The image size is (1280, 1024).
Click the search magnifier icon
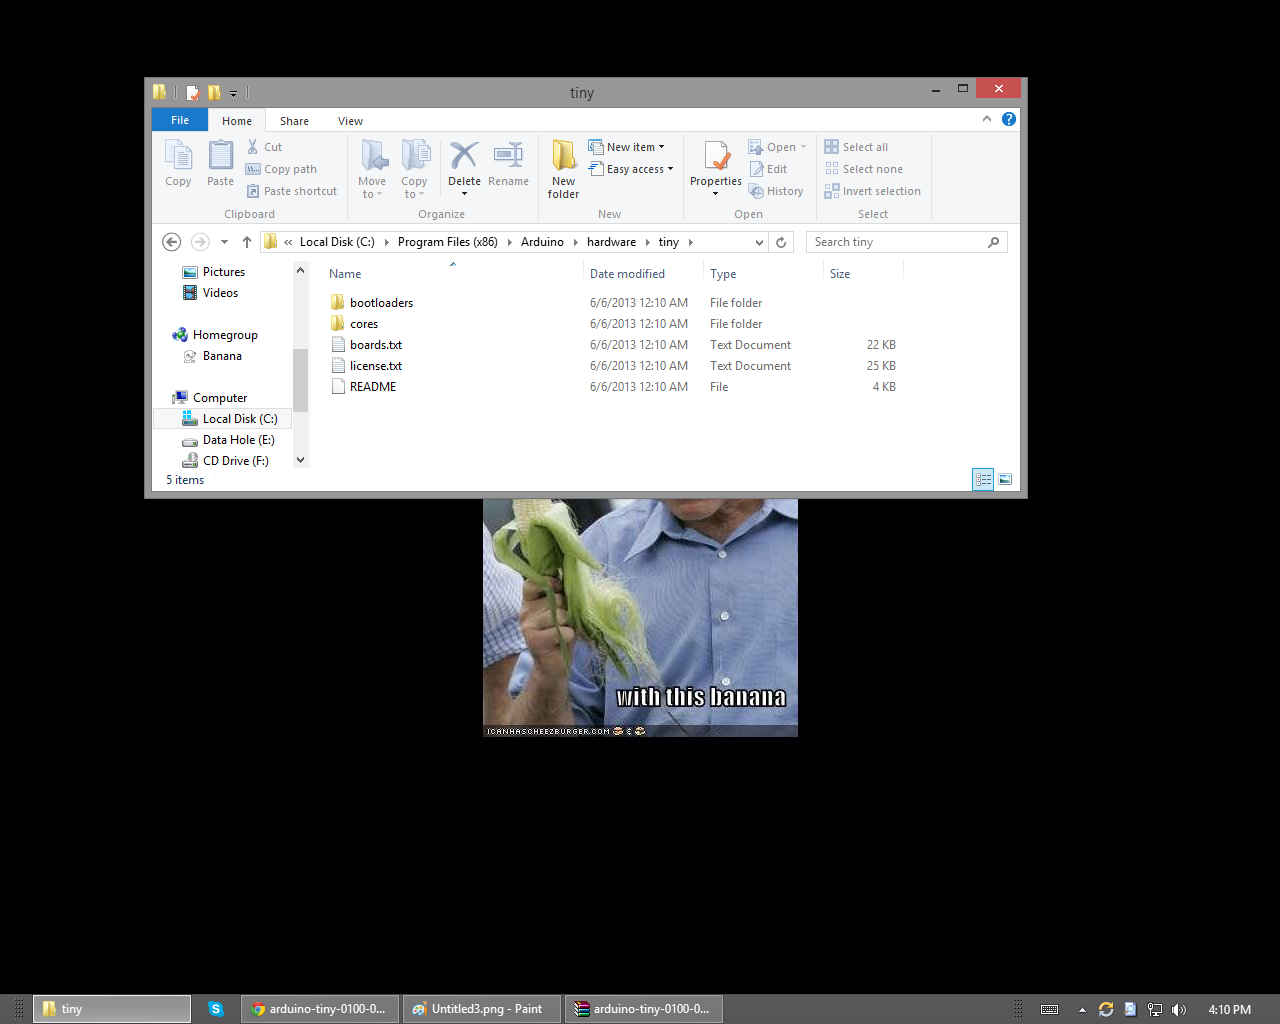click(x=993, y=242)
